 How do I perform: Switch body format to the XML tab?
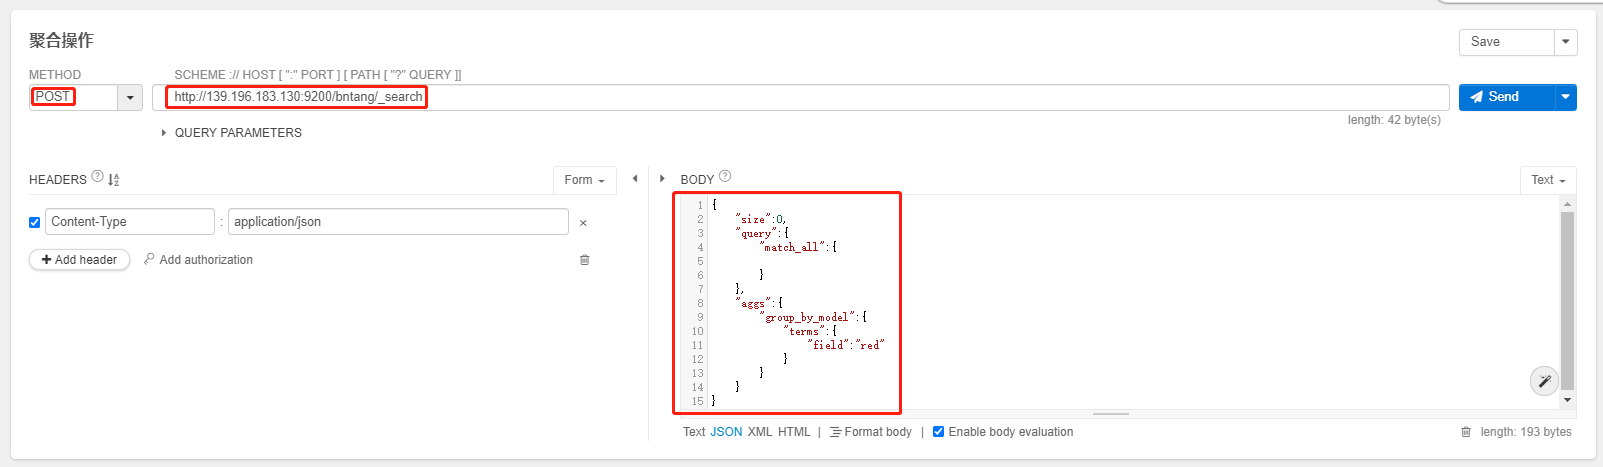point(760,432)
